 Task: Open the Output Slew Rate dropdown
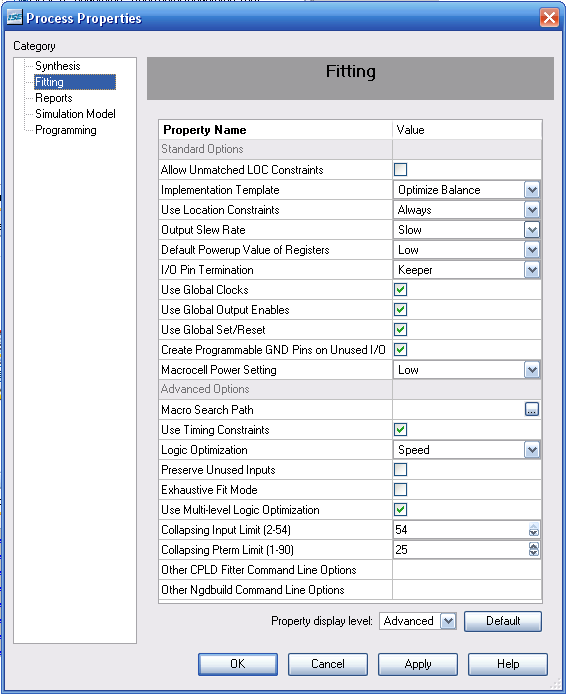(532, 230)
